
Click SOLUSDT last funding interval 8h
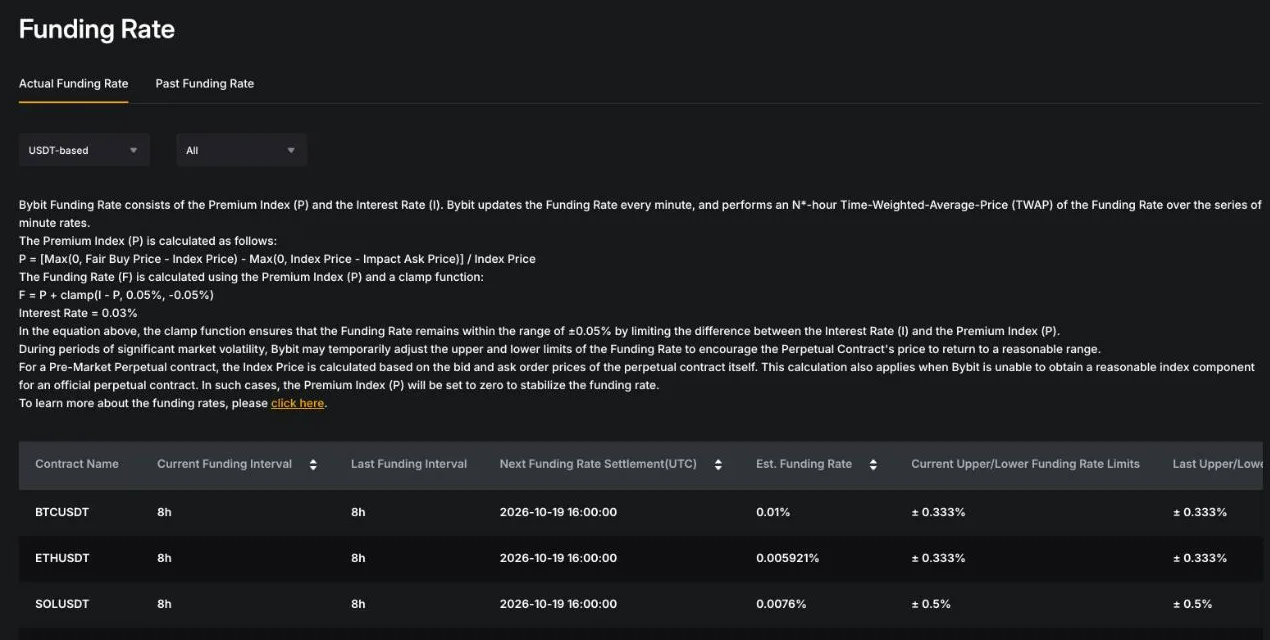pos(358,604)
